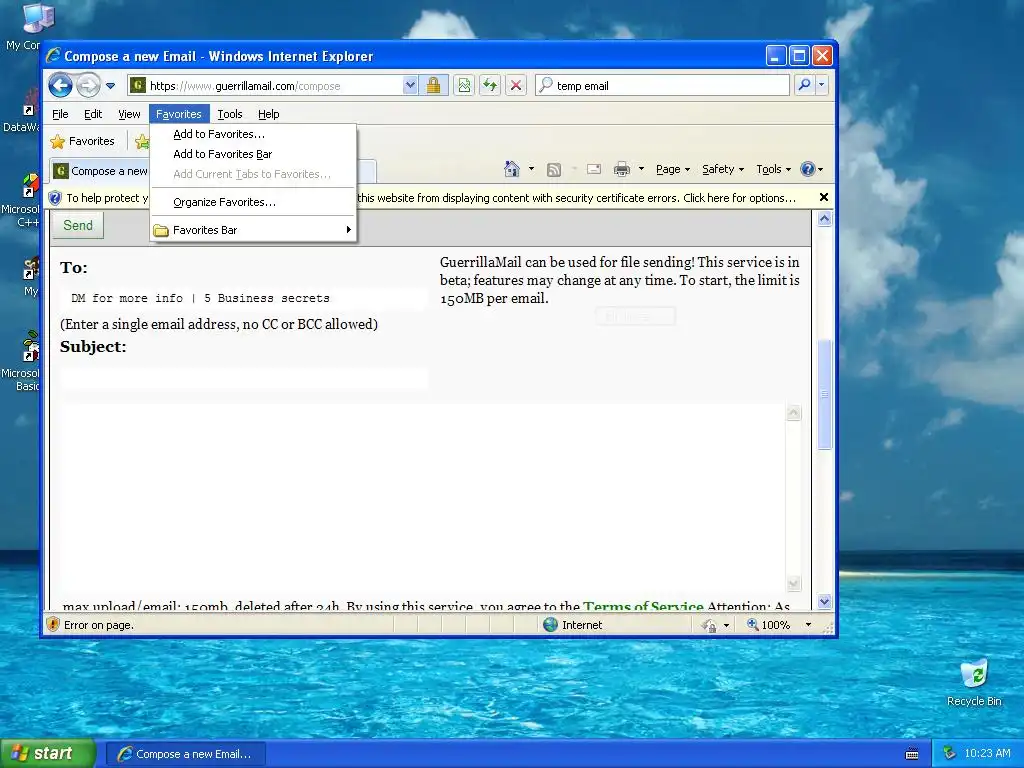Click the search box containing 'temp email'
Image resolution: width=1024 pixels, height=768 pixels.
pos(662,86)
